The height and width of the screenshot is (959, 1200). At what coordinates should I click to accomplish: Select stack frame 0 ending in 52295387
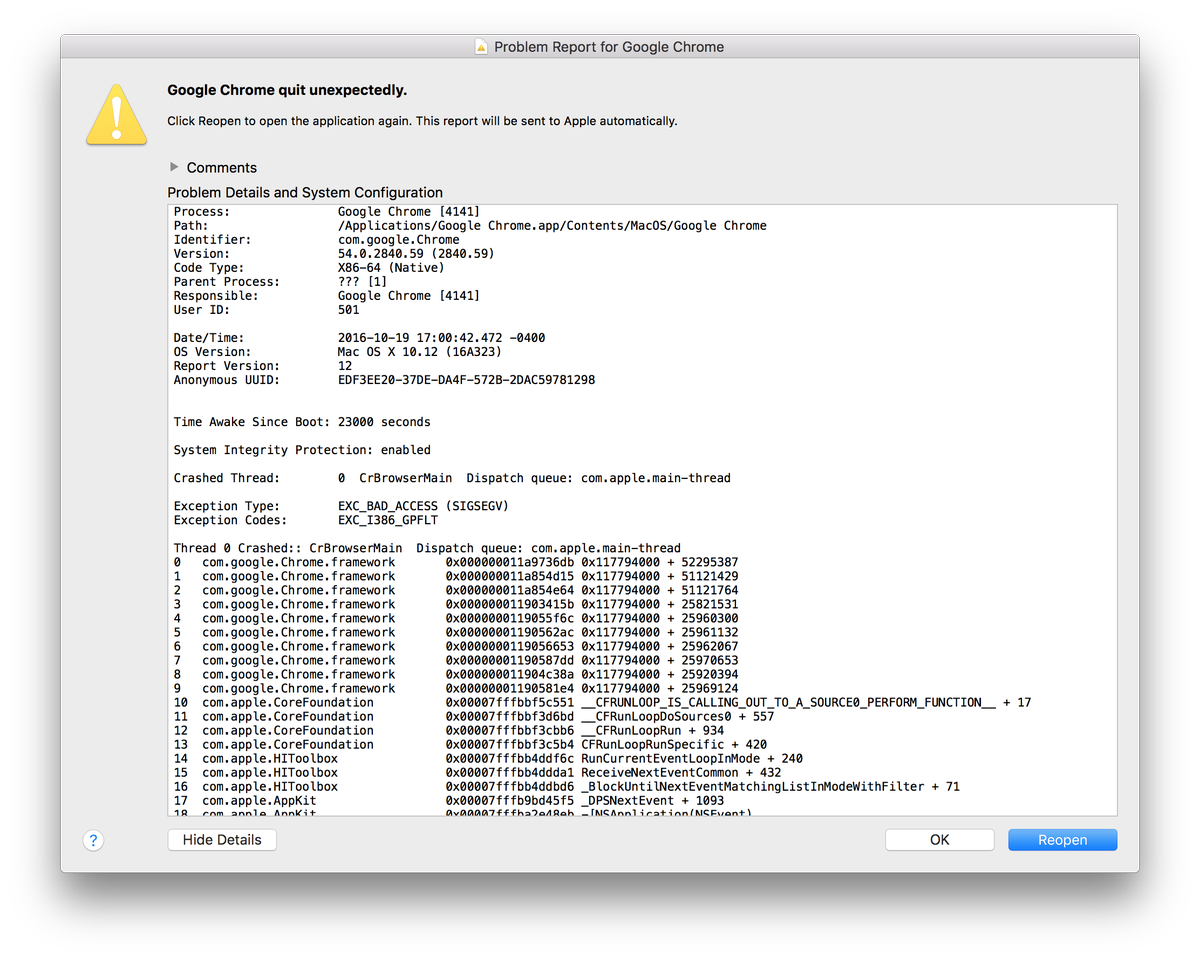tap(456, 562)
